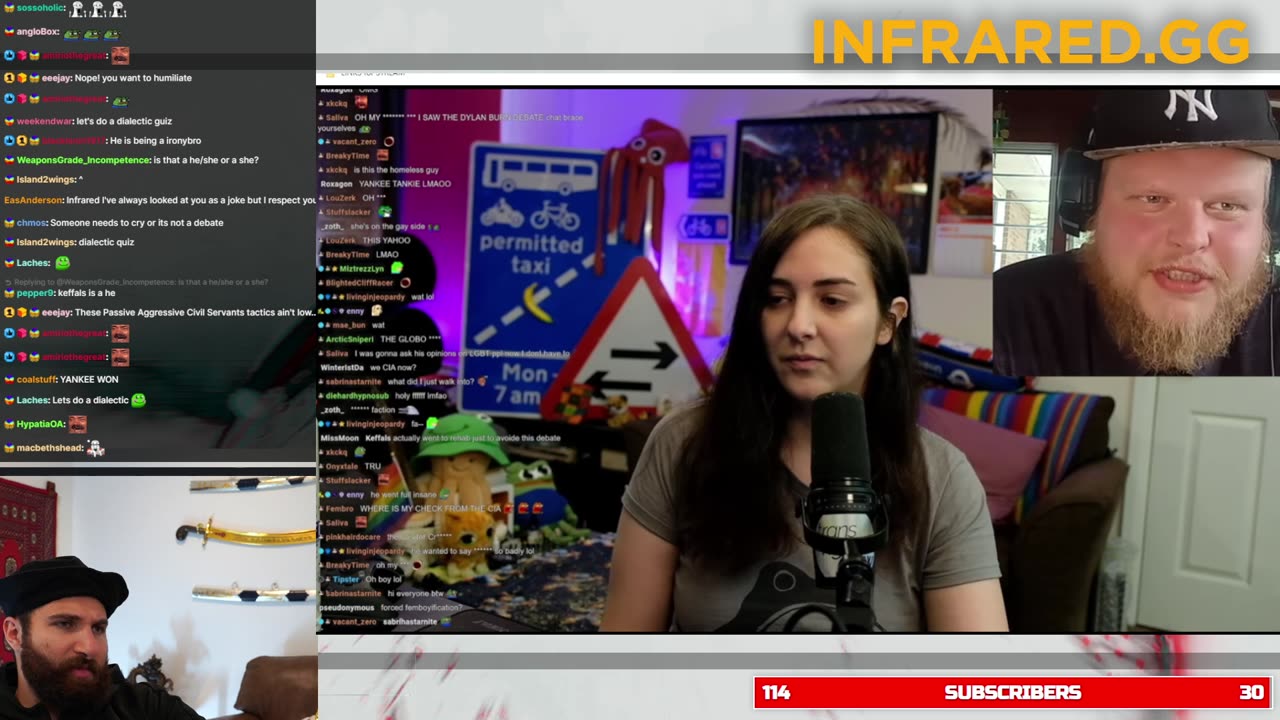Viewport: 1280px width, 720px height.
Task: Open the weekendwar username
Action: [x=45, y=122]
